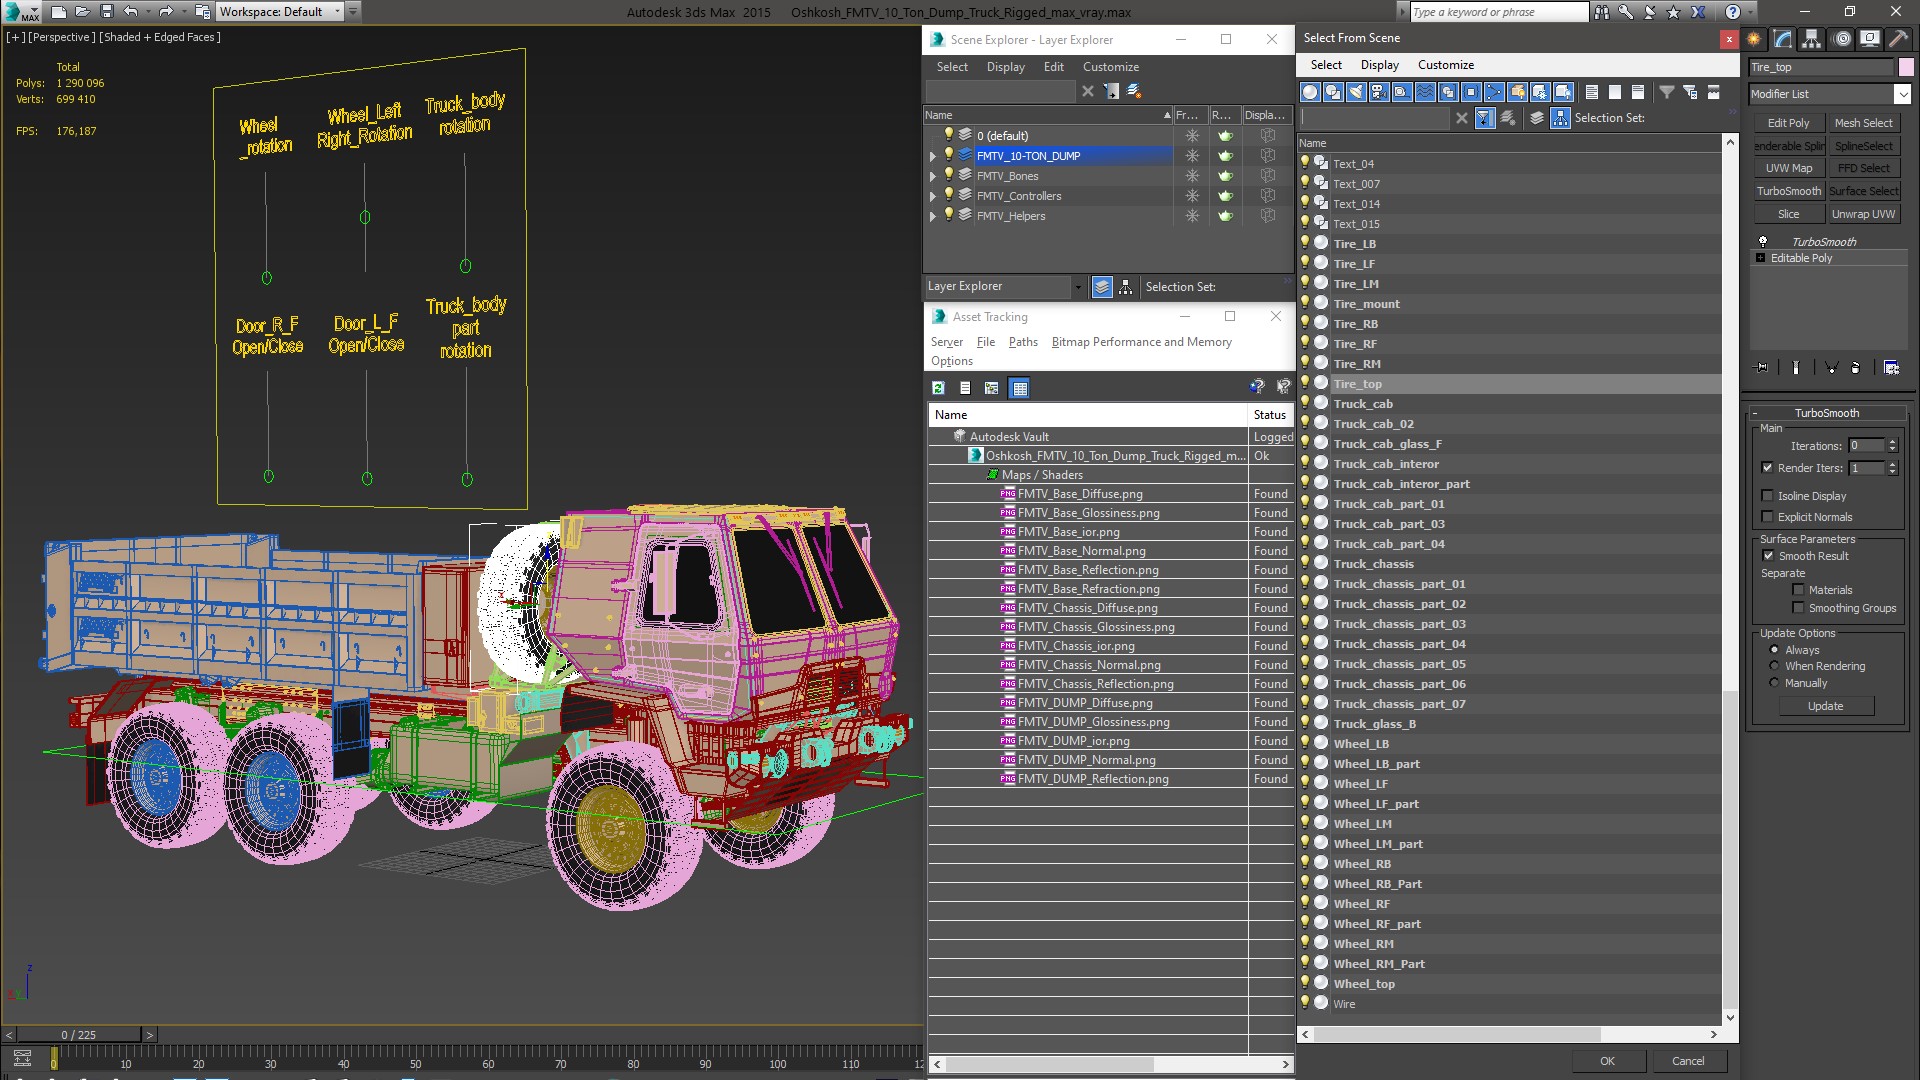Refresh the Asset Tracking list
1920x1080 pixels.
coord(938,388)
